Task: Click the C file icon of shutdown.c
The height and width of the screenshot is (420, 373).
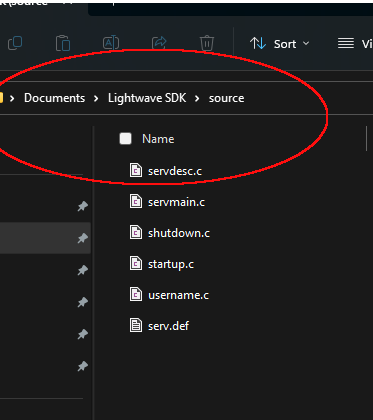Action: (x=136, y=232)
